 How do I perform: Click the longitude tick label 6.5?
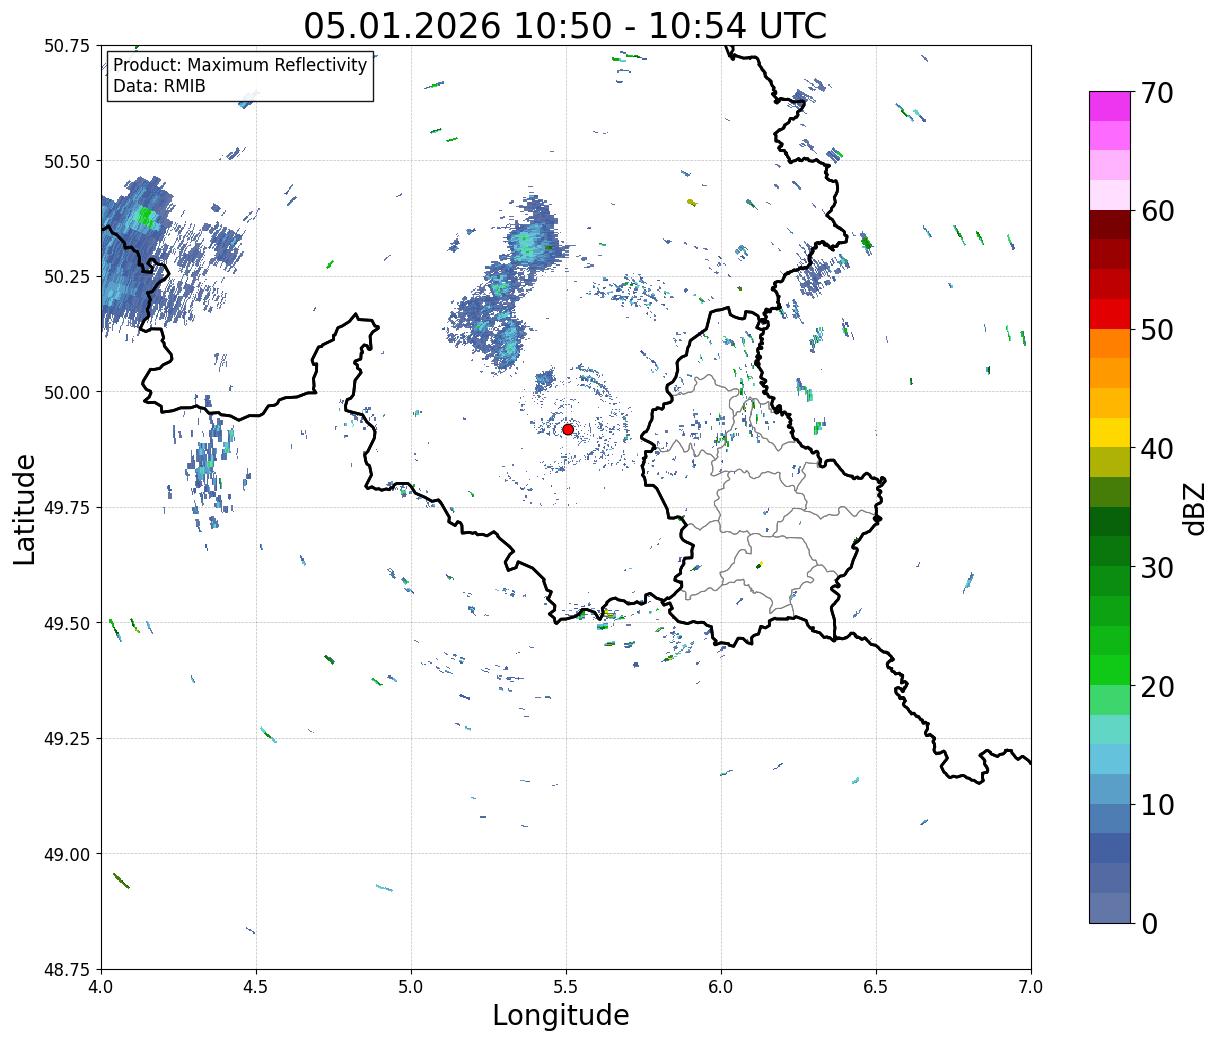pos(876,987)
